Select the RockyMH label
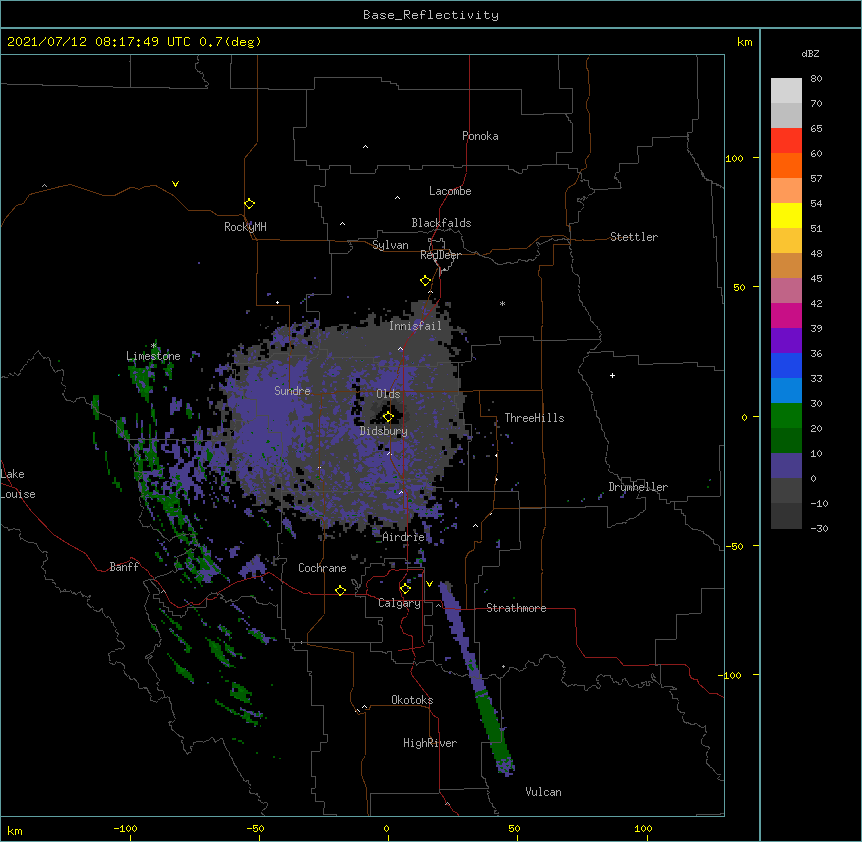The width and height of the screenshot is (862, 842). click(245, 227)
